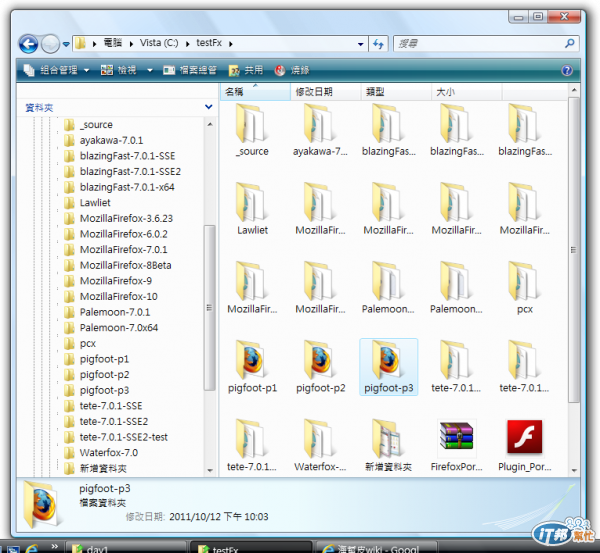
Task: Switch to the testFx taskbar button
Action: click(x=252, y=548)
